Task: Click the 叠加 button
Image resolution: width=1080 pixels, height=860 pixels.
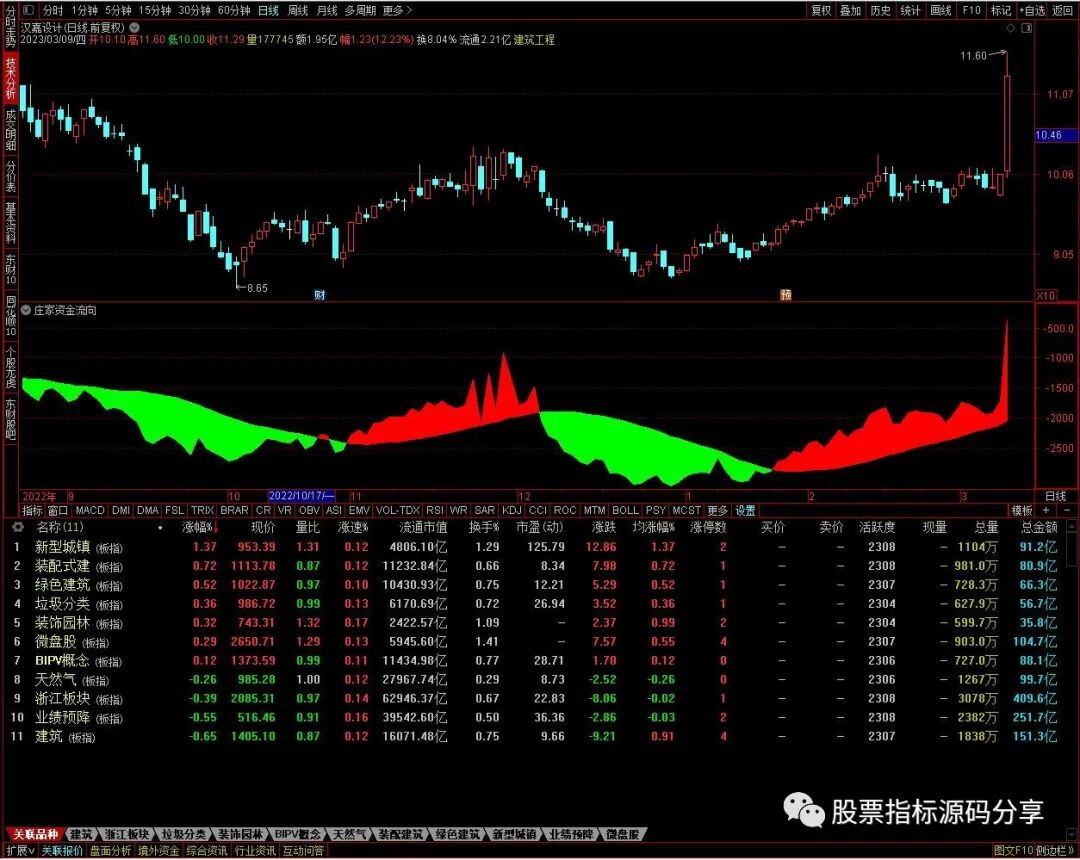Action: [851, 10]
